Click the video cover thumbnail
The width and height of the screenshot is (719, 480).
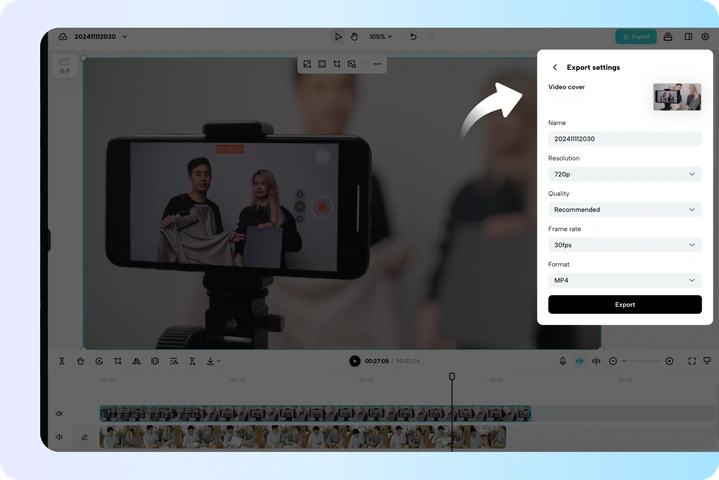(677, 97)
